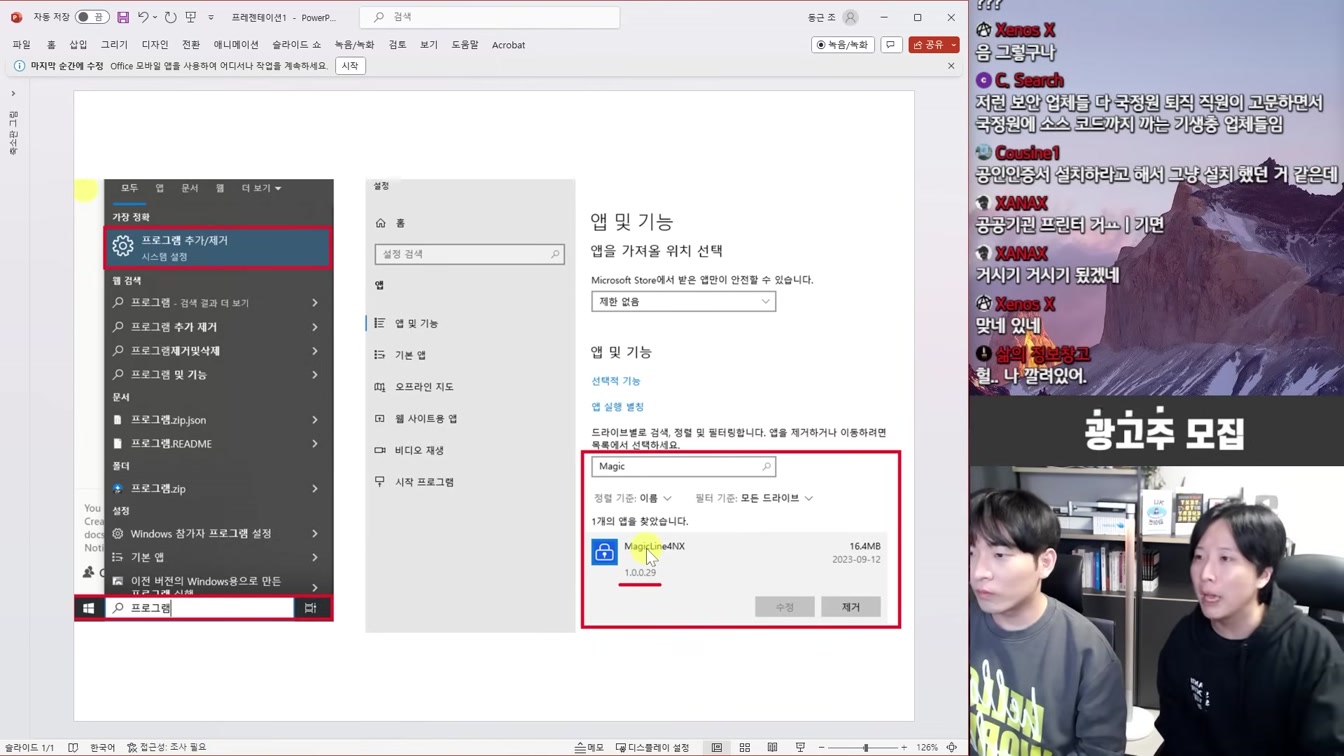Click 제거 button in slide screenshot
This screenshot has height=756, width=1344.
coord(850,607)
